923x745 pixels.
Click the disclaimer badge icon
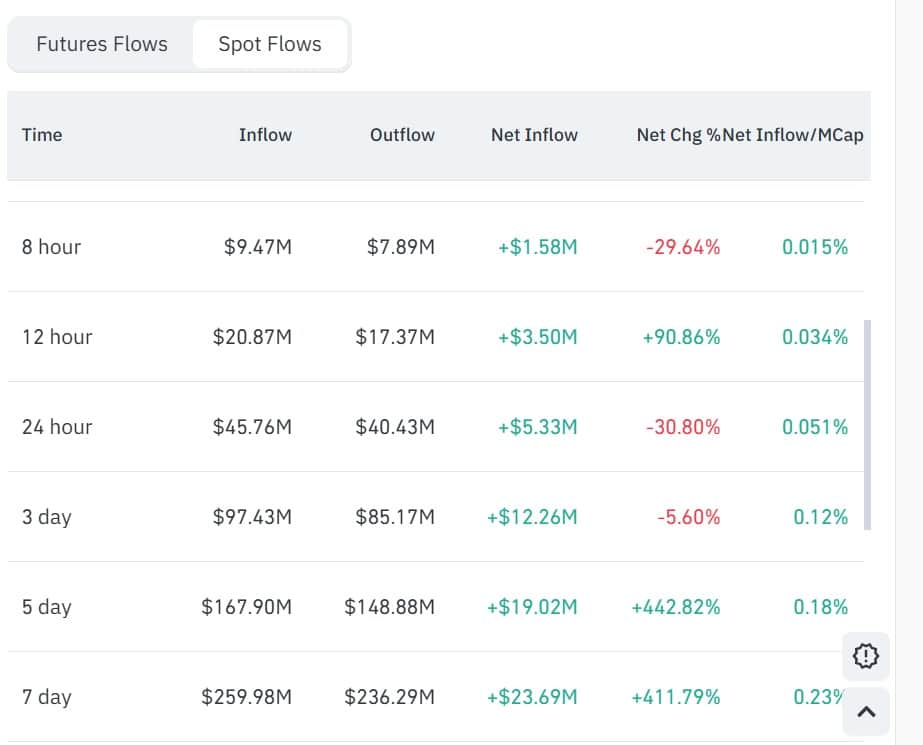[x=865, y=656]
